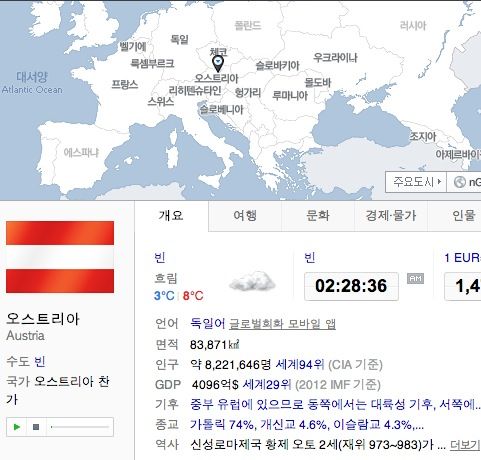Click the 대서양 Atlantic Ocean label
Image resolution: width=481 pixels, height=460 pixels.
point(32,83)
